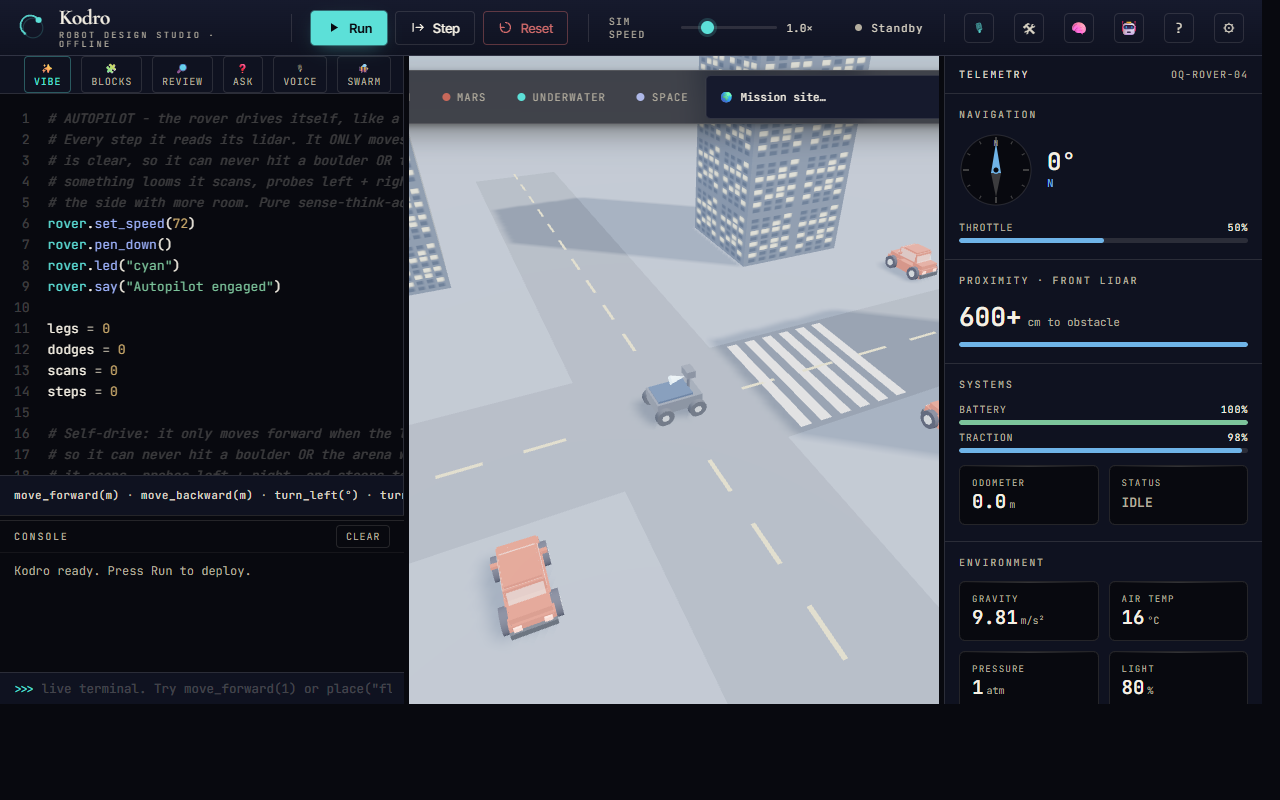Click the Air Temp 16 °C card
This screenshot has height=800, width=1280.
(x=1178, y=611)
